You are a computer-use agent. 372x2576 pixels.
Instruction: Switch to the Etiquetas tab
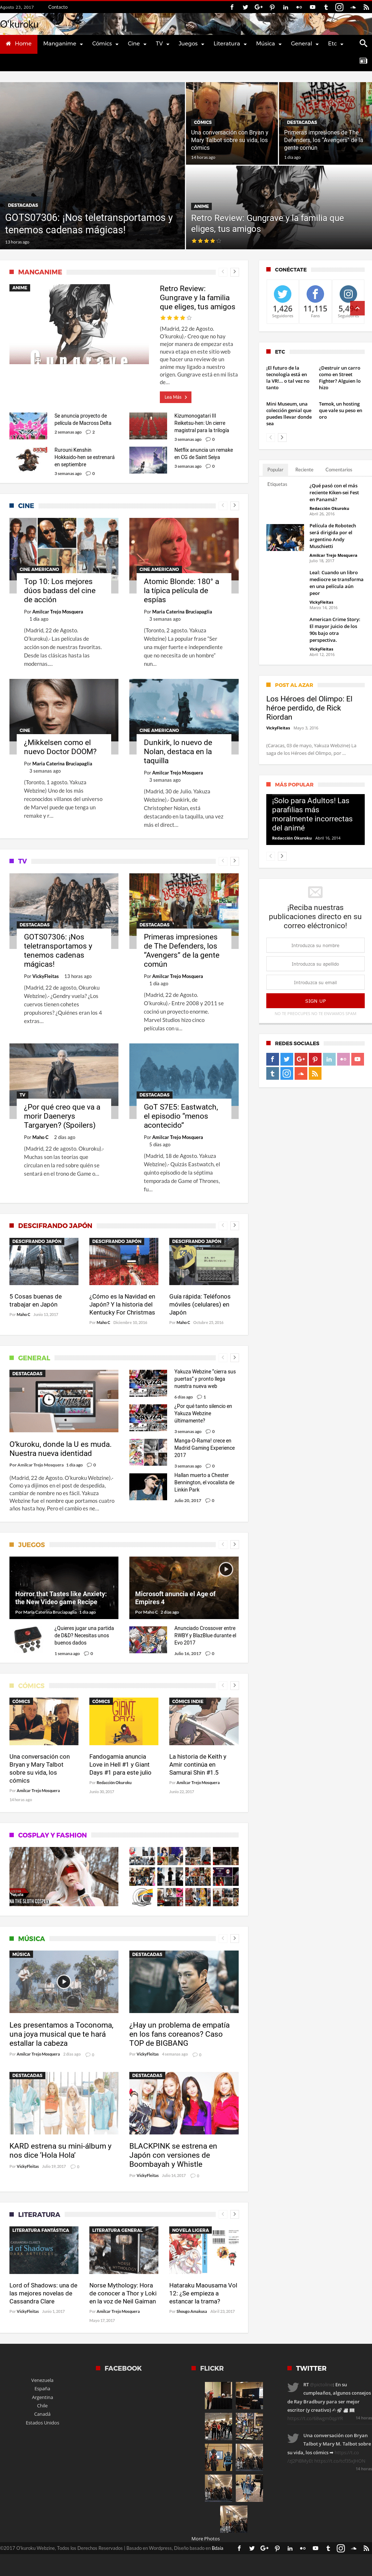point(277,484)
